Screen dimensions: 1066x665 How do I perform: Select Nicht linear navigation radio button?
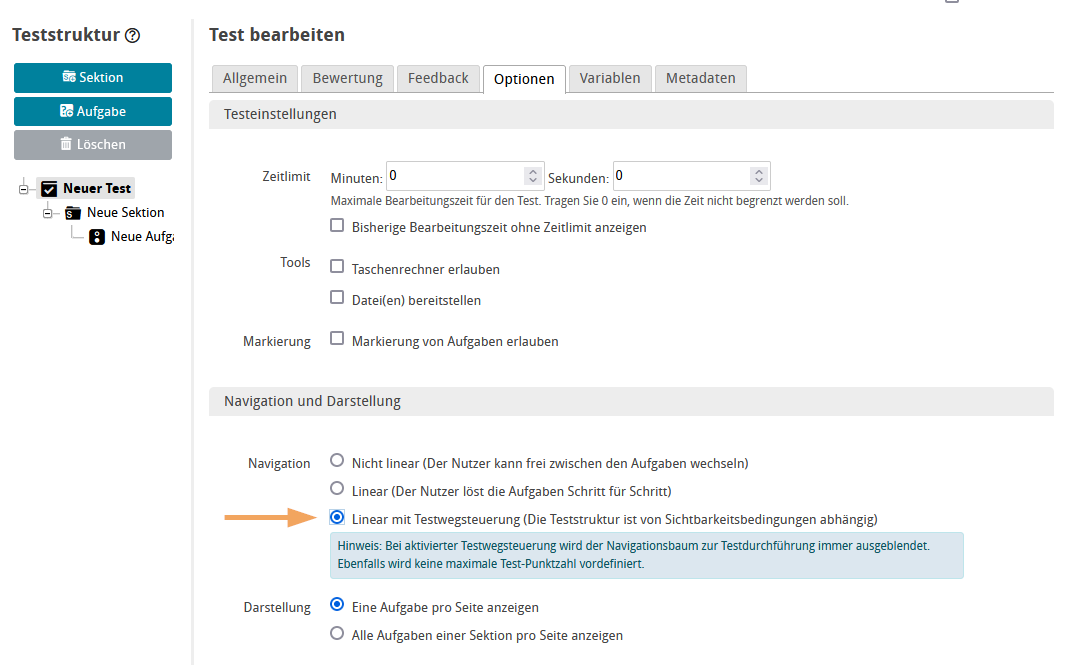click(x=337, y=462)
